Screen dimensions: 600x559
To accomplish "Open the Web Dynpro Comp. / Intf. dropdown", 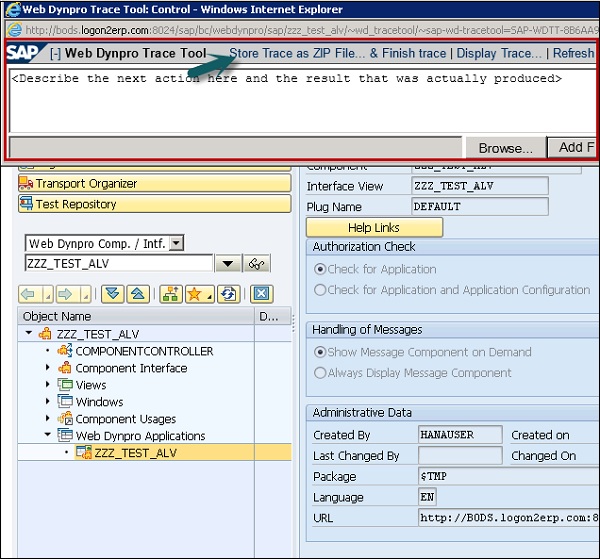I will 177,243.
